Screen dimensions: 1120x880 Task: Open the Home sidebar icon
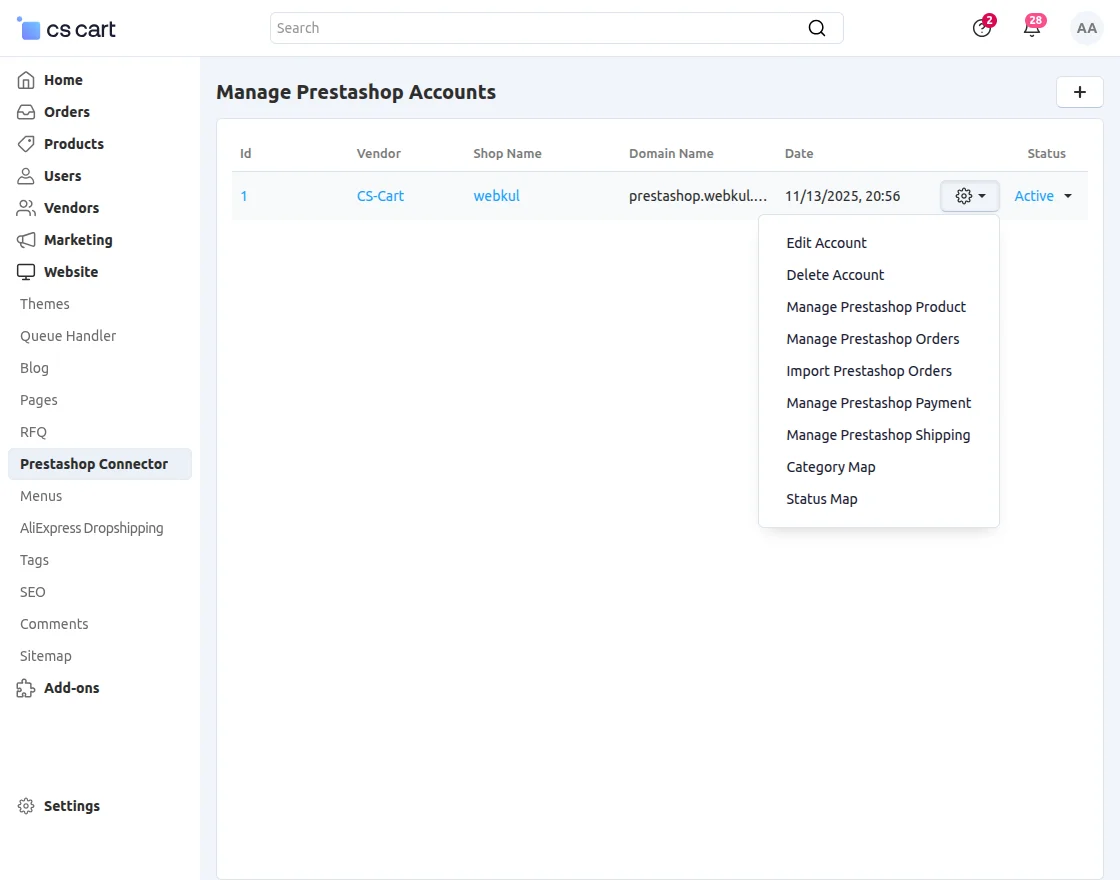[x=24, y=80]
